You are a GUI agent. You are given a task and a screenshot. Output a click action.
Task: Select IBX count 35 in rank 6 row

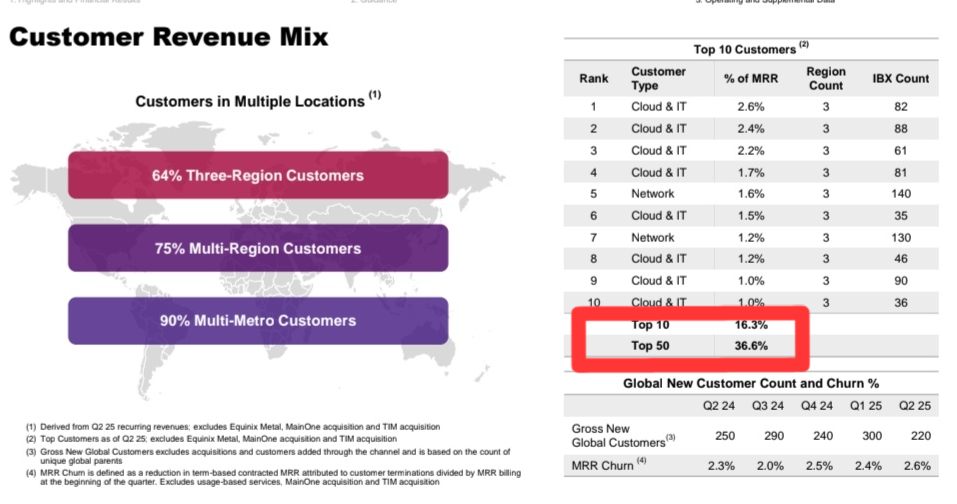click(901, 215)
